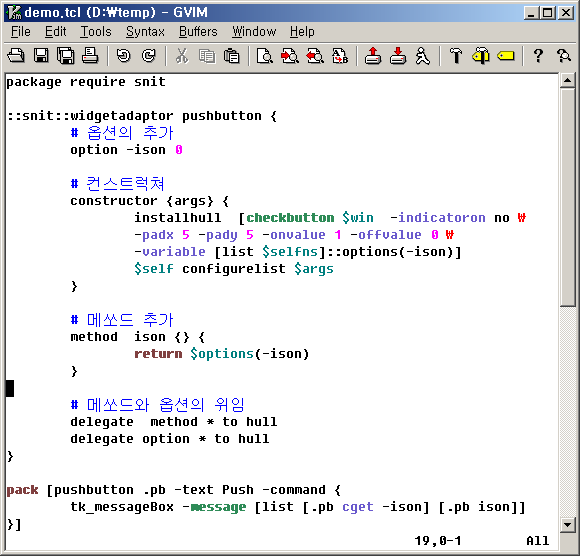Click the scrollbar down arrow
The height and width of the screenshot is (556, 580).
tap(567, 525)
